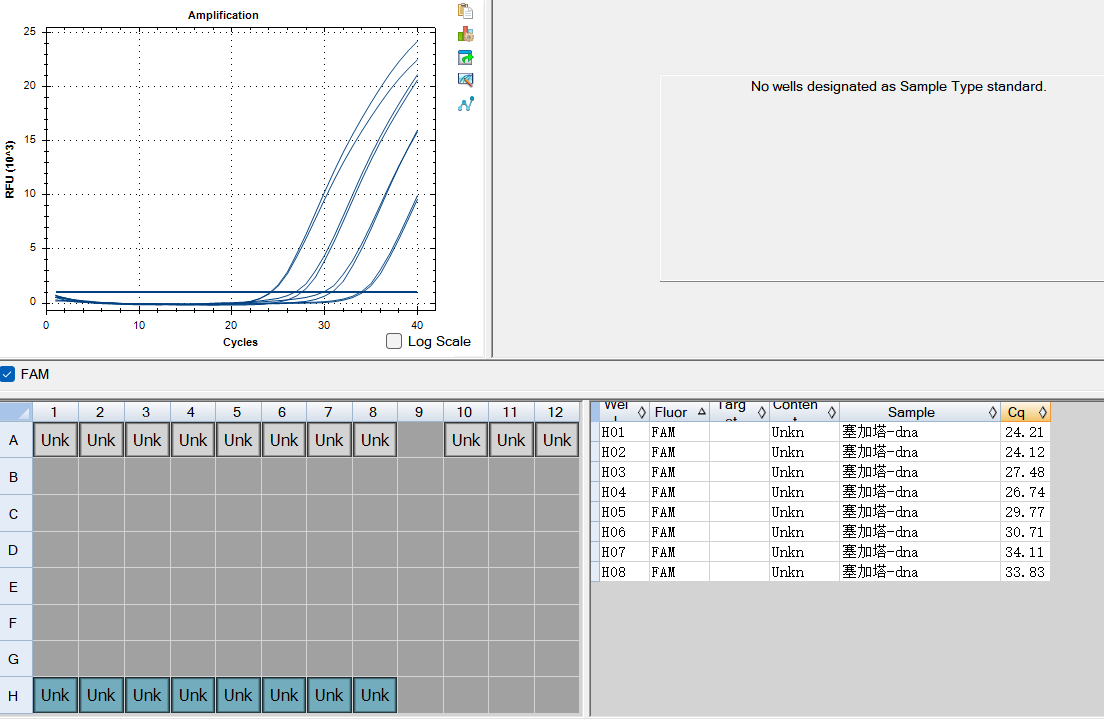Open the chart settings bar-graph gear icon
Viewport: 1104px width, 719px height.
(465, 34)
